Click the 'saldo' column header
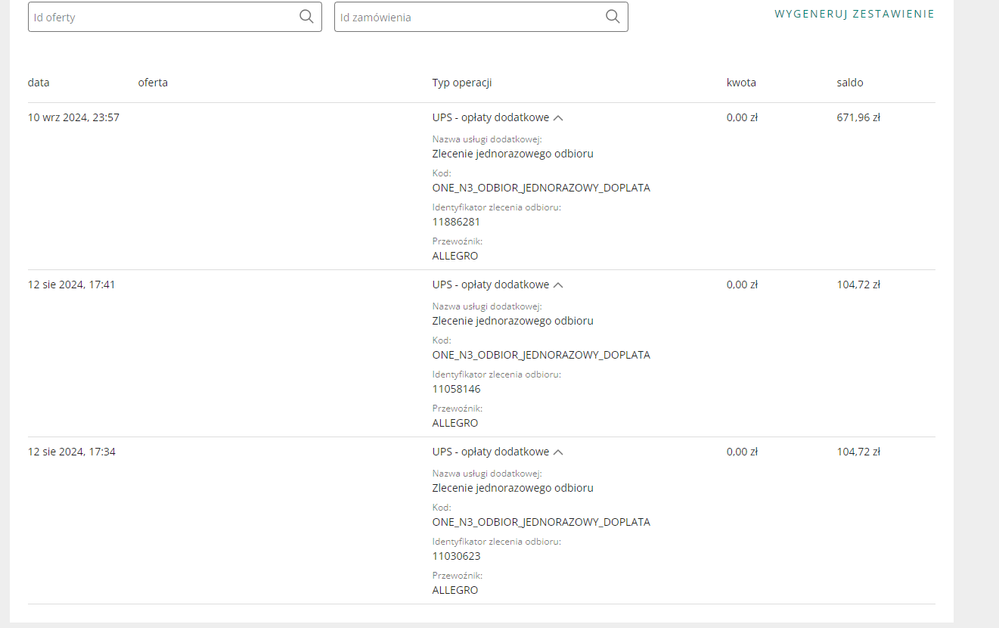The image size is (999, 628). (x=850, y=83)
